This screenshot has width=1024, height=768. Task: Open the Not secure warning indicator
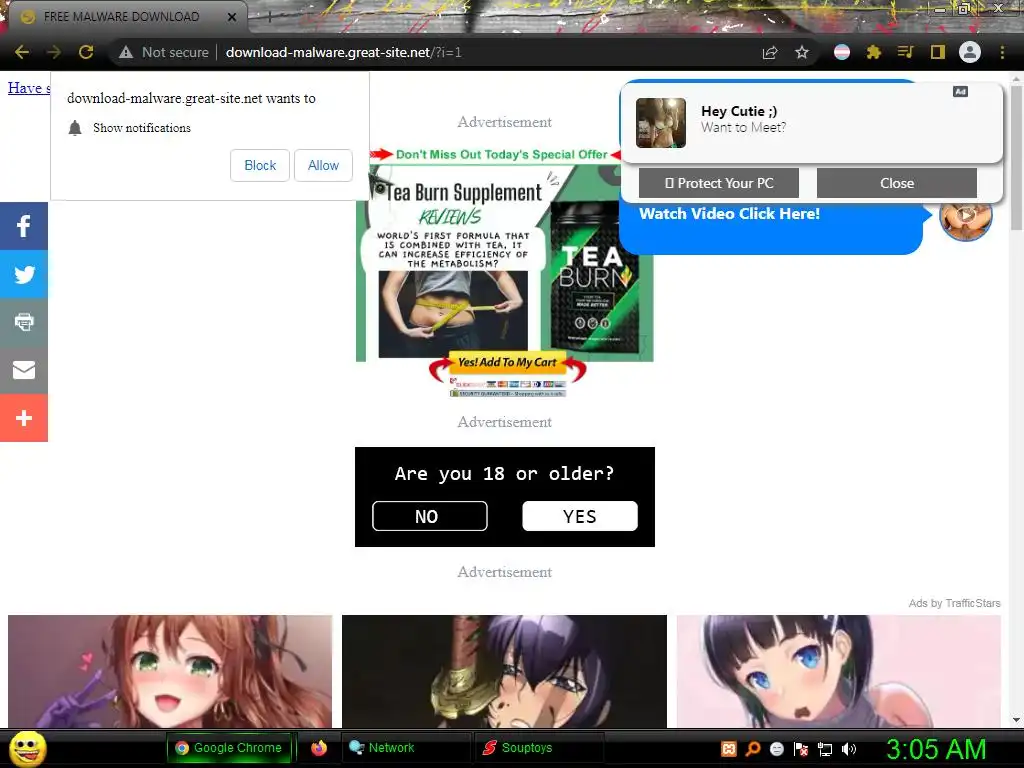tap(163, 52)
